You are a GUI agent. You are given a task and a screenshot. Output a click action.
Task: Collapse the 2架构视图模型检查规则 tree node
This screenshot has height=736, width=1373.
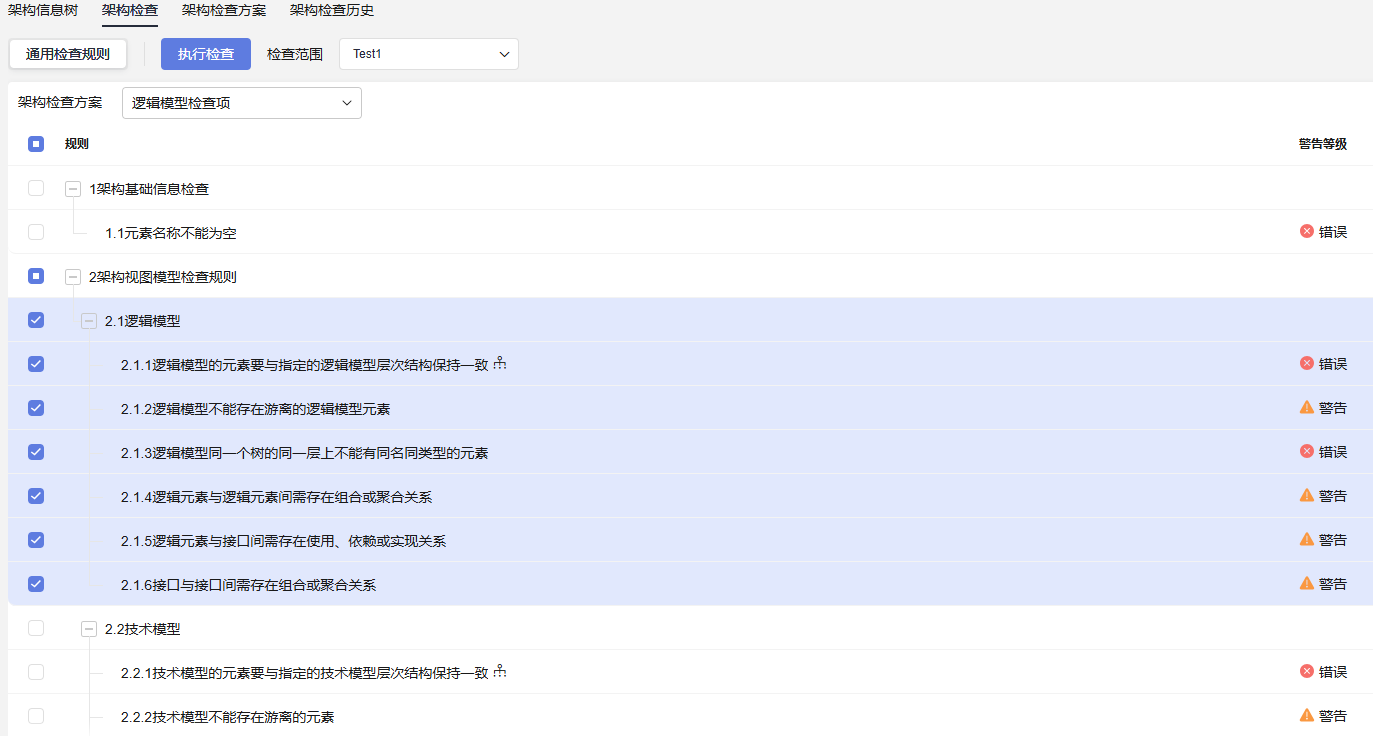pyautogui.click(x=73, y=277)
